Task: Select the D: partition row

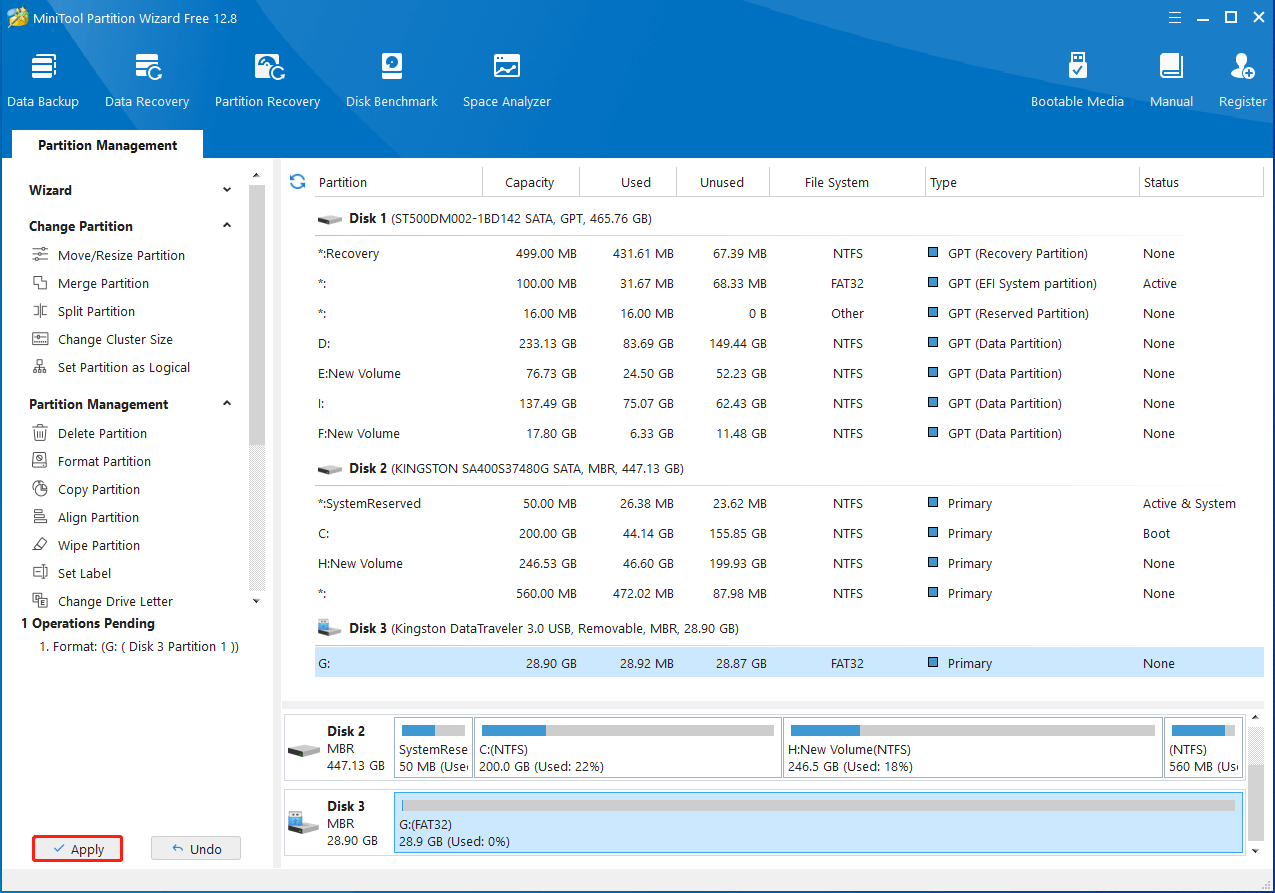Action: 789,344
